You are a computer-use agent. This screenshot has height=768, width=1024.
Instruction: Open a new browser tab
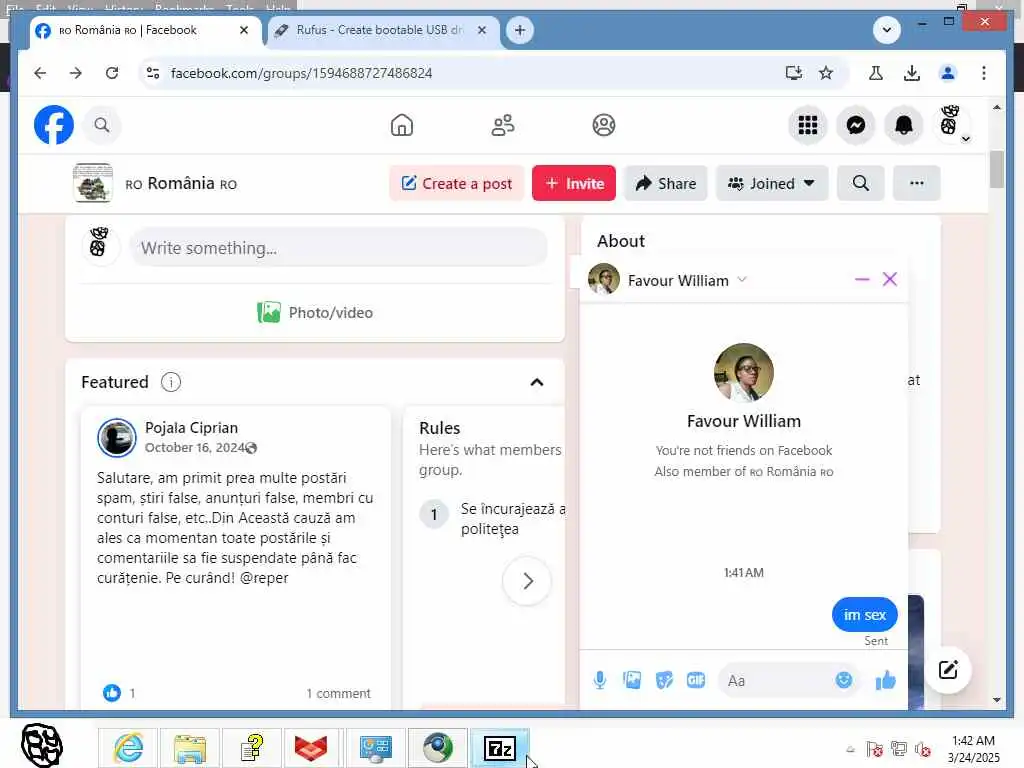pyautogui.click(x=520, y=30)
